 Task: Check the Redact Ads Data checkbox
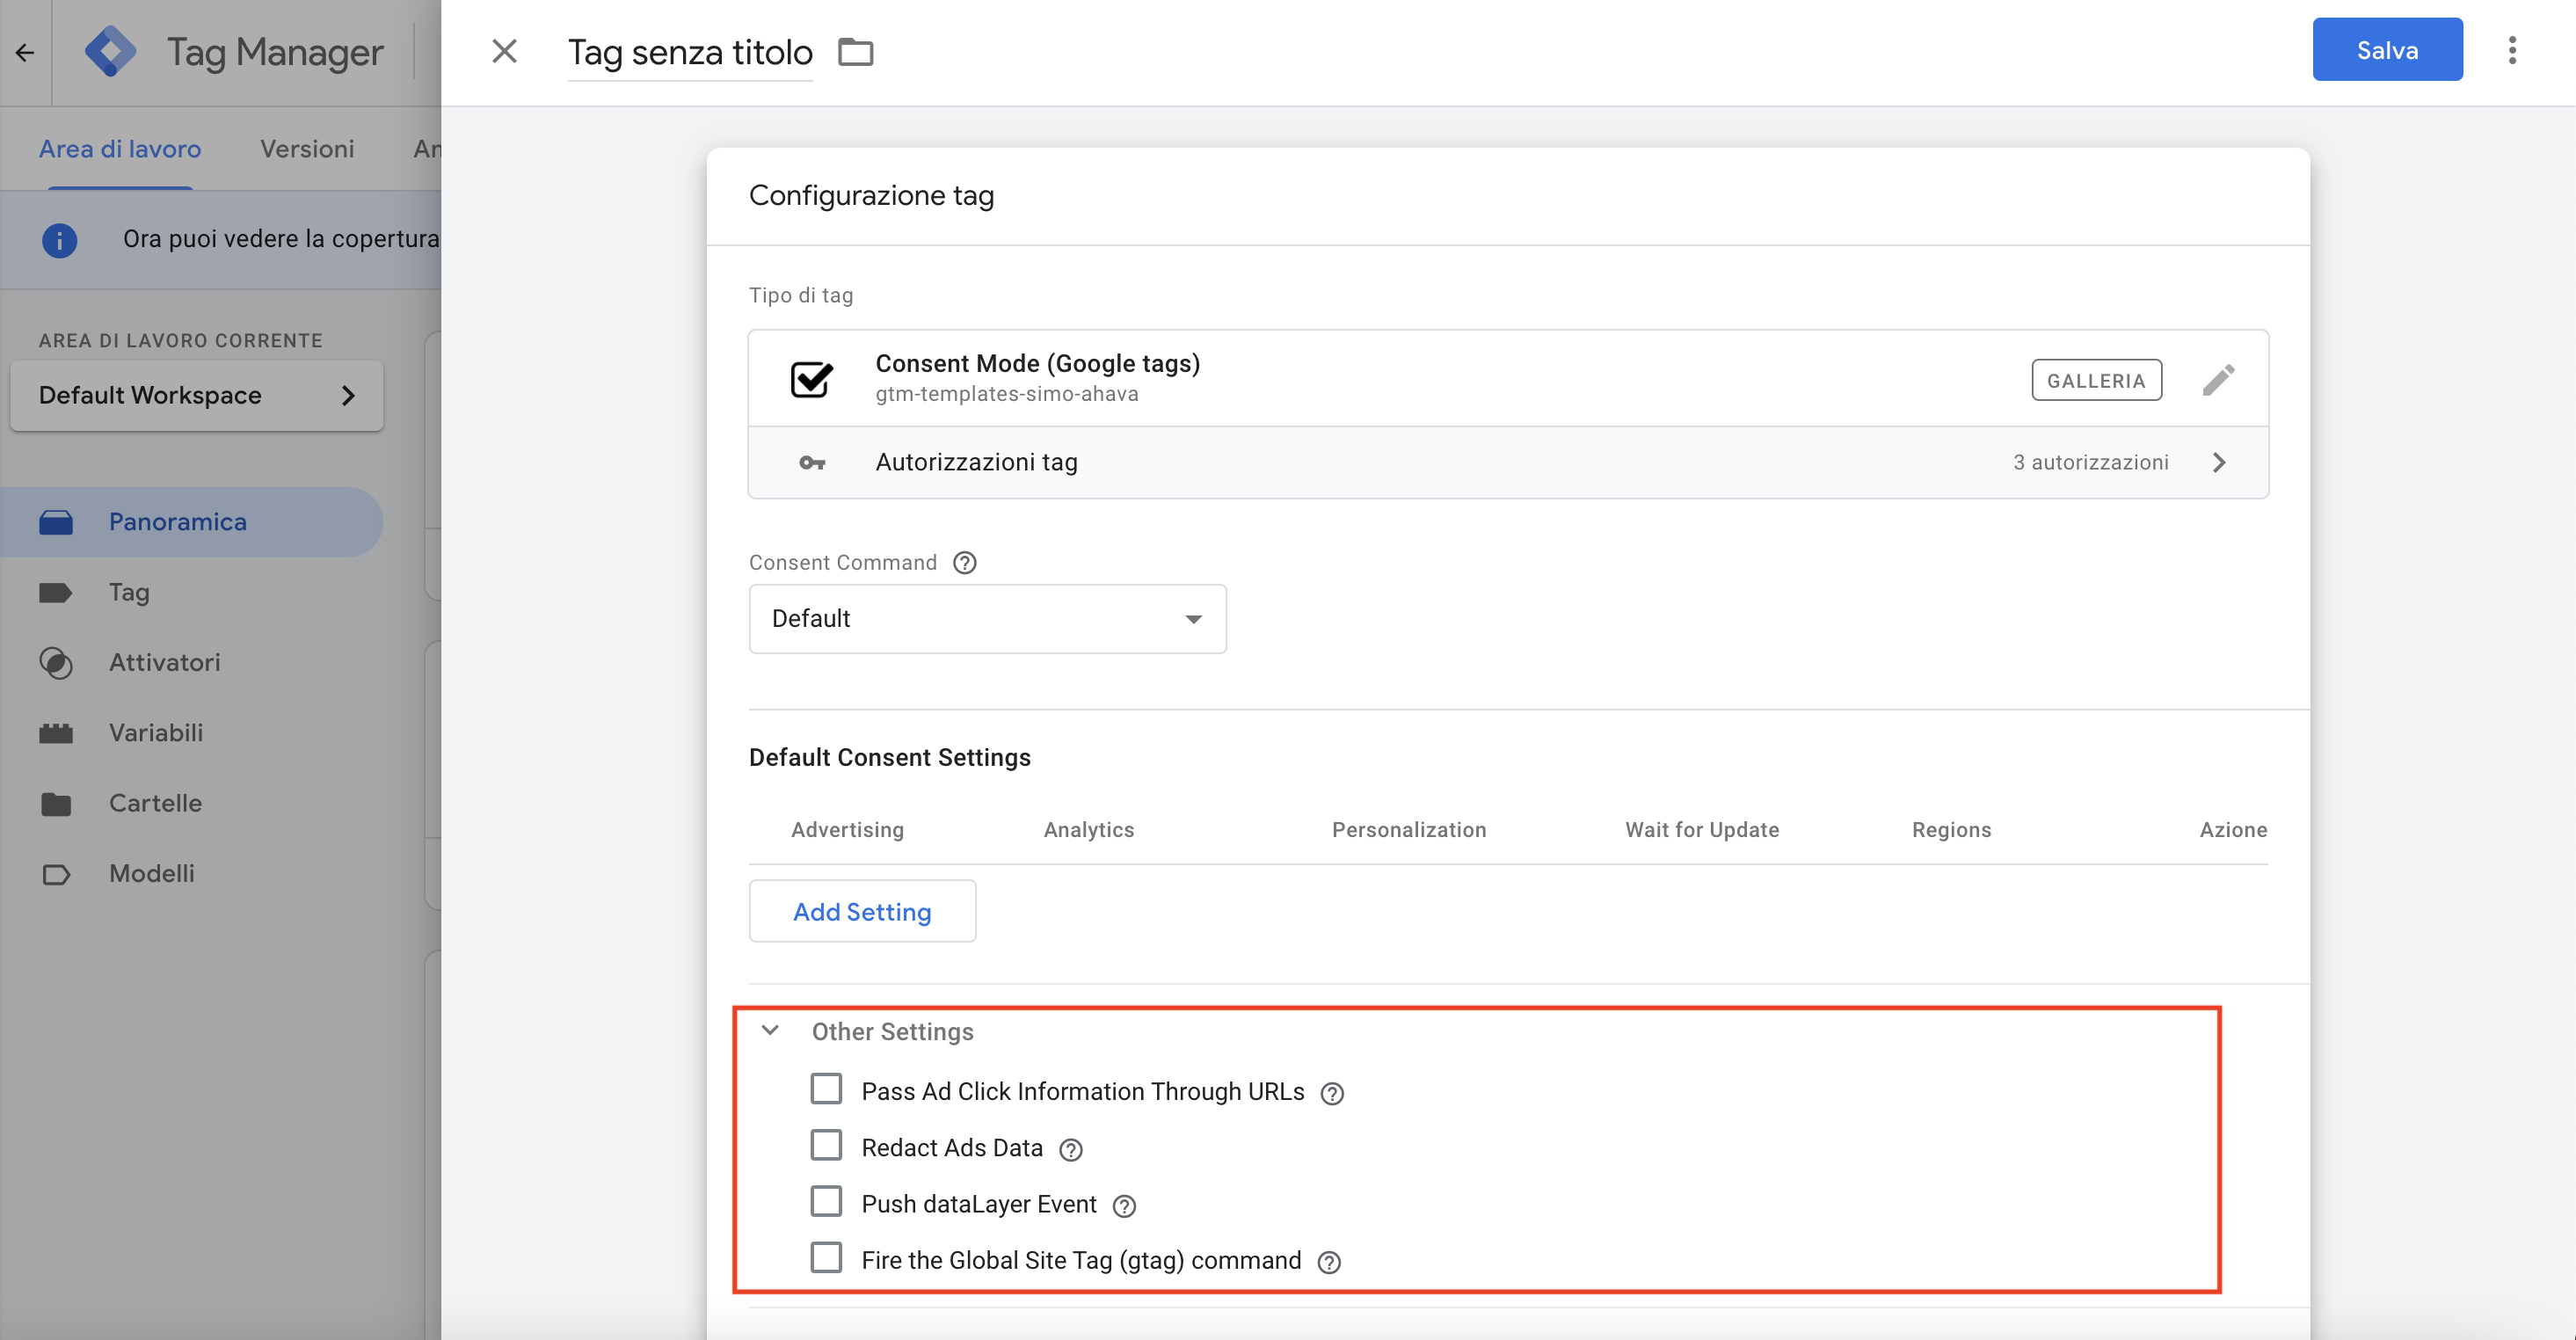(826, 1145)
